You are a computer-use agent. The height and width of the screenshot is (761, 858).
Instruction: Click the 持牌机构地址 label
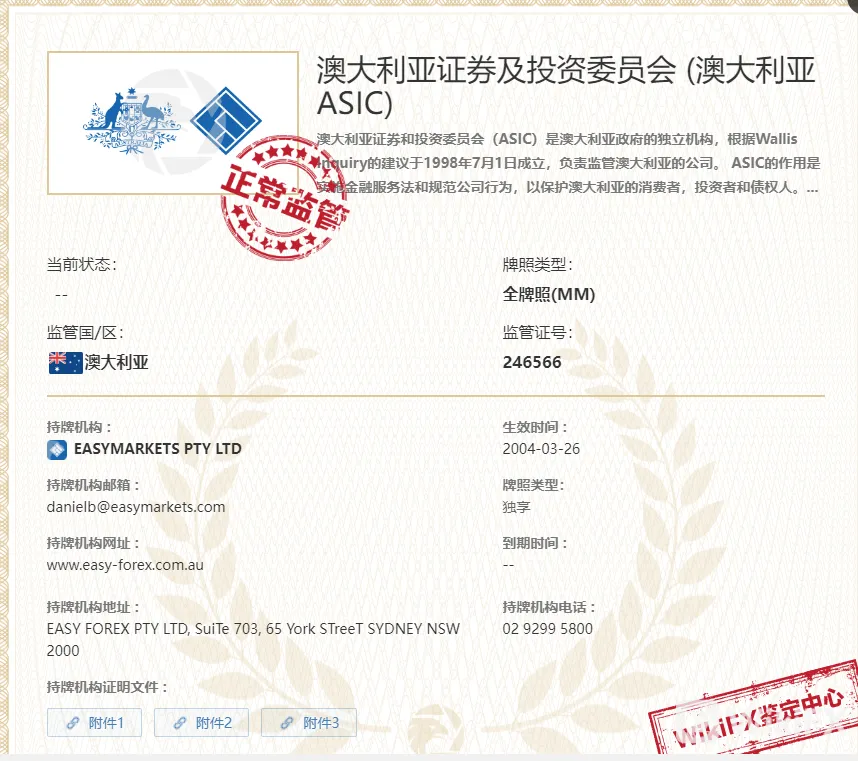[93, 607]
